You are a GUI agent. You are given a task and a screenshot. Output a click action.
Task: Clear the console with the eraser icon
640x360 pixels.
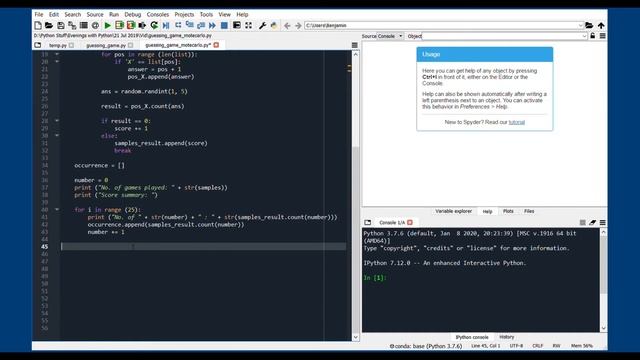(x=592, y=222)
